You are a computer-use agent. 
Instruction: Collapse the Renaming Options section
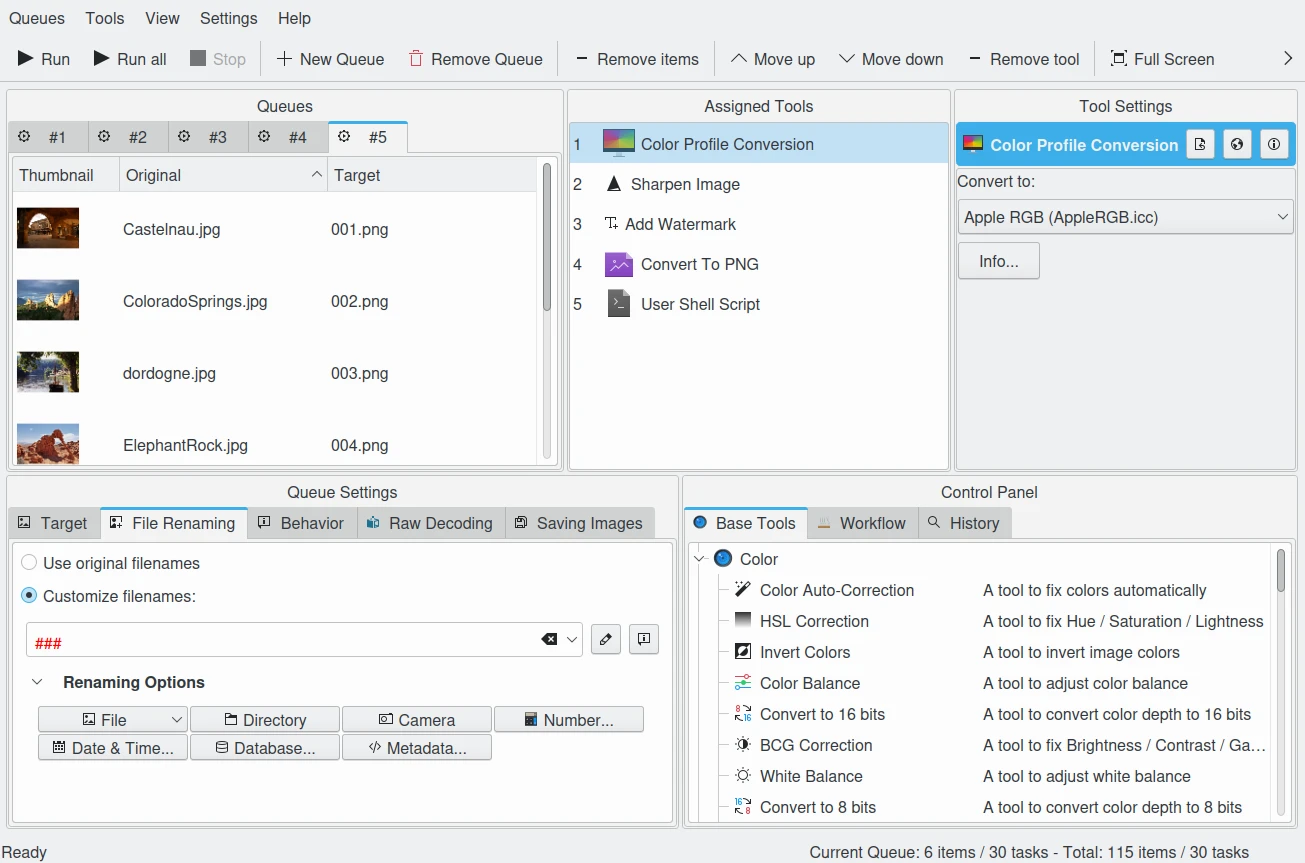(x=37, y=682)
